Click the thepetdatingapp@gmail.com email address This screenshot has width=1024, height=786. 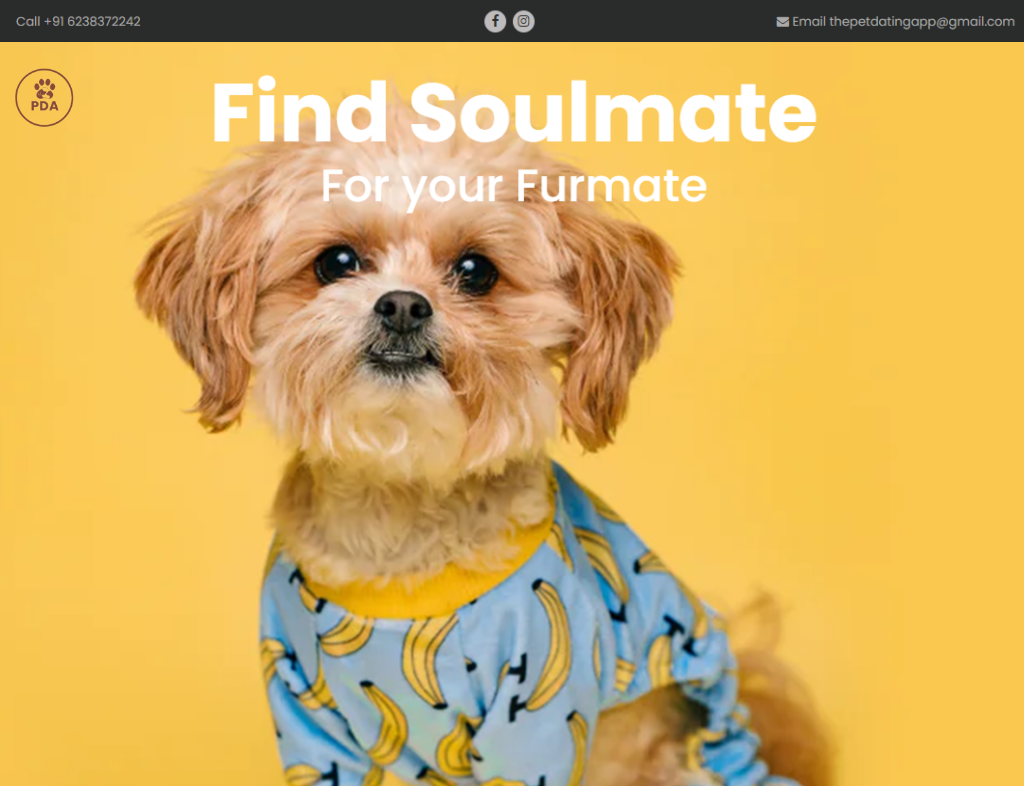(921, 22)
